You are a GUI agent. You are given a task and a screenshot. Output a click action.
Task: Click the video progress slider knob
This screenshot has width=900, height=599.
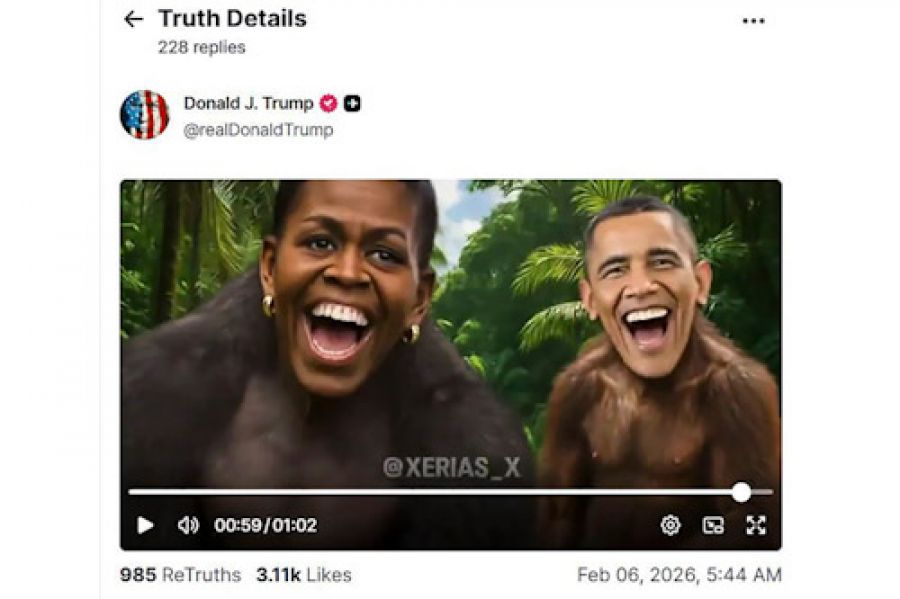[x=742, y=492]
